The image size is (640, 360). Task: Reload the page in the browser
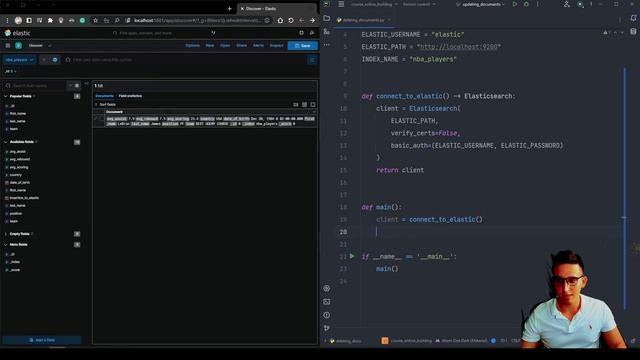coord(291,20)
